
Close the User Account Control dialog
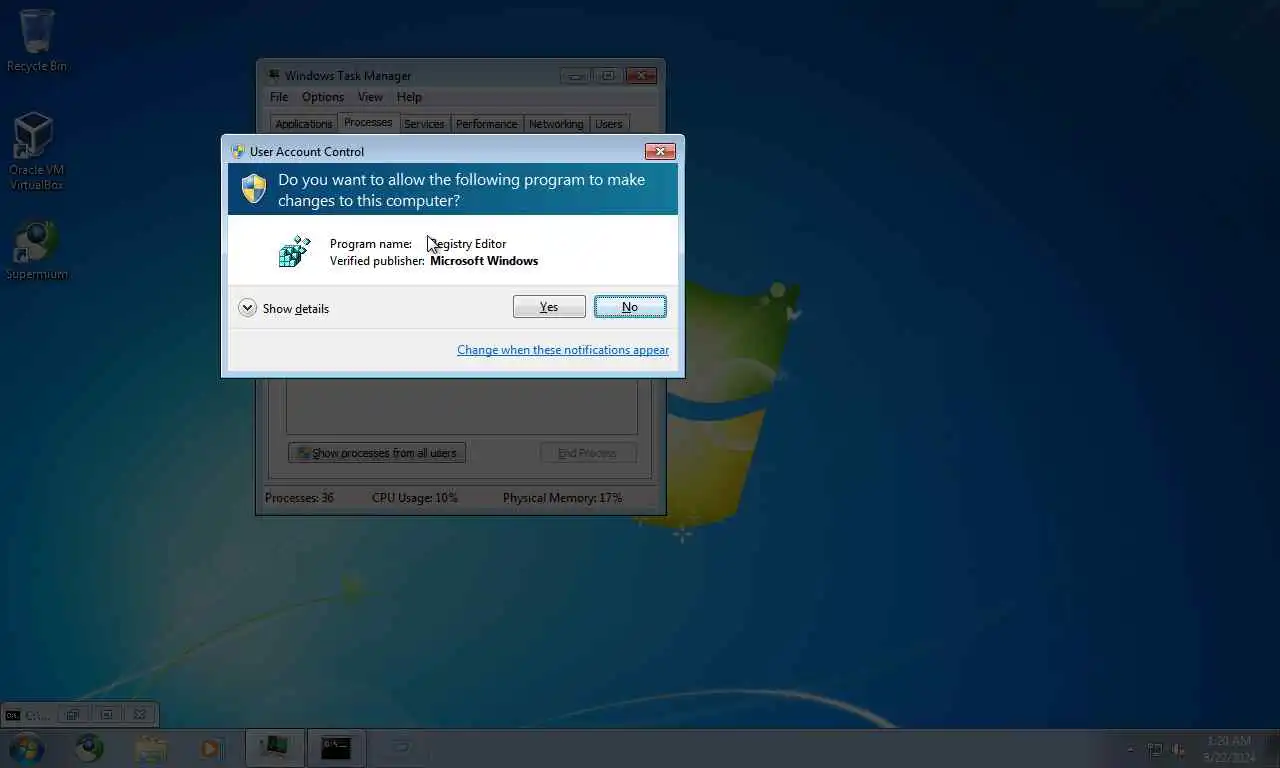point(660,151)
